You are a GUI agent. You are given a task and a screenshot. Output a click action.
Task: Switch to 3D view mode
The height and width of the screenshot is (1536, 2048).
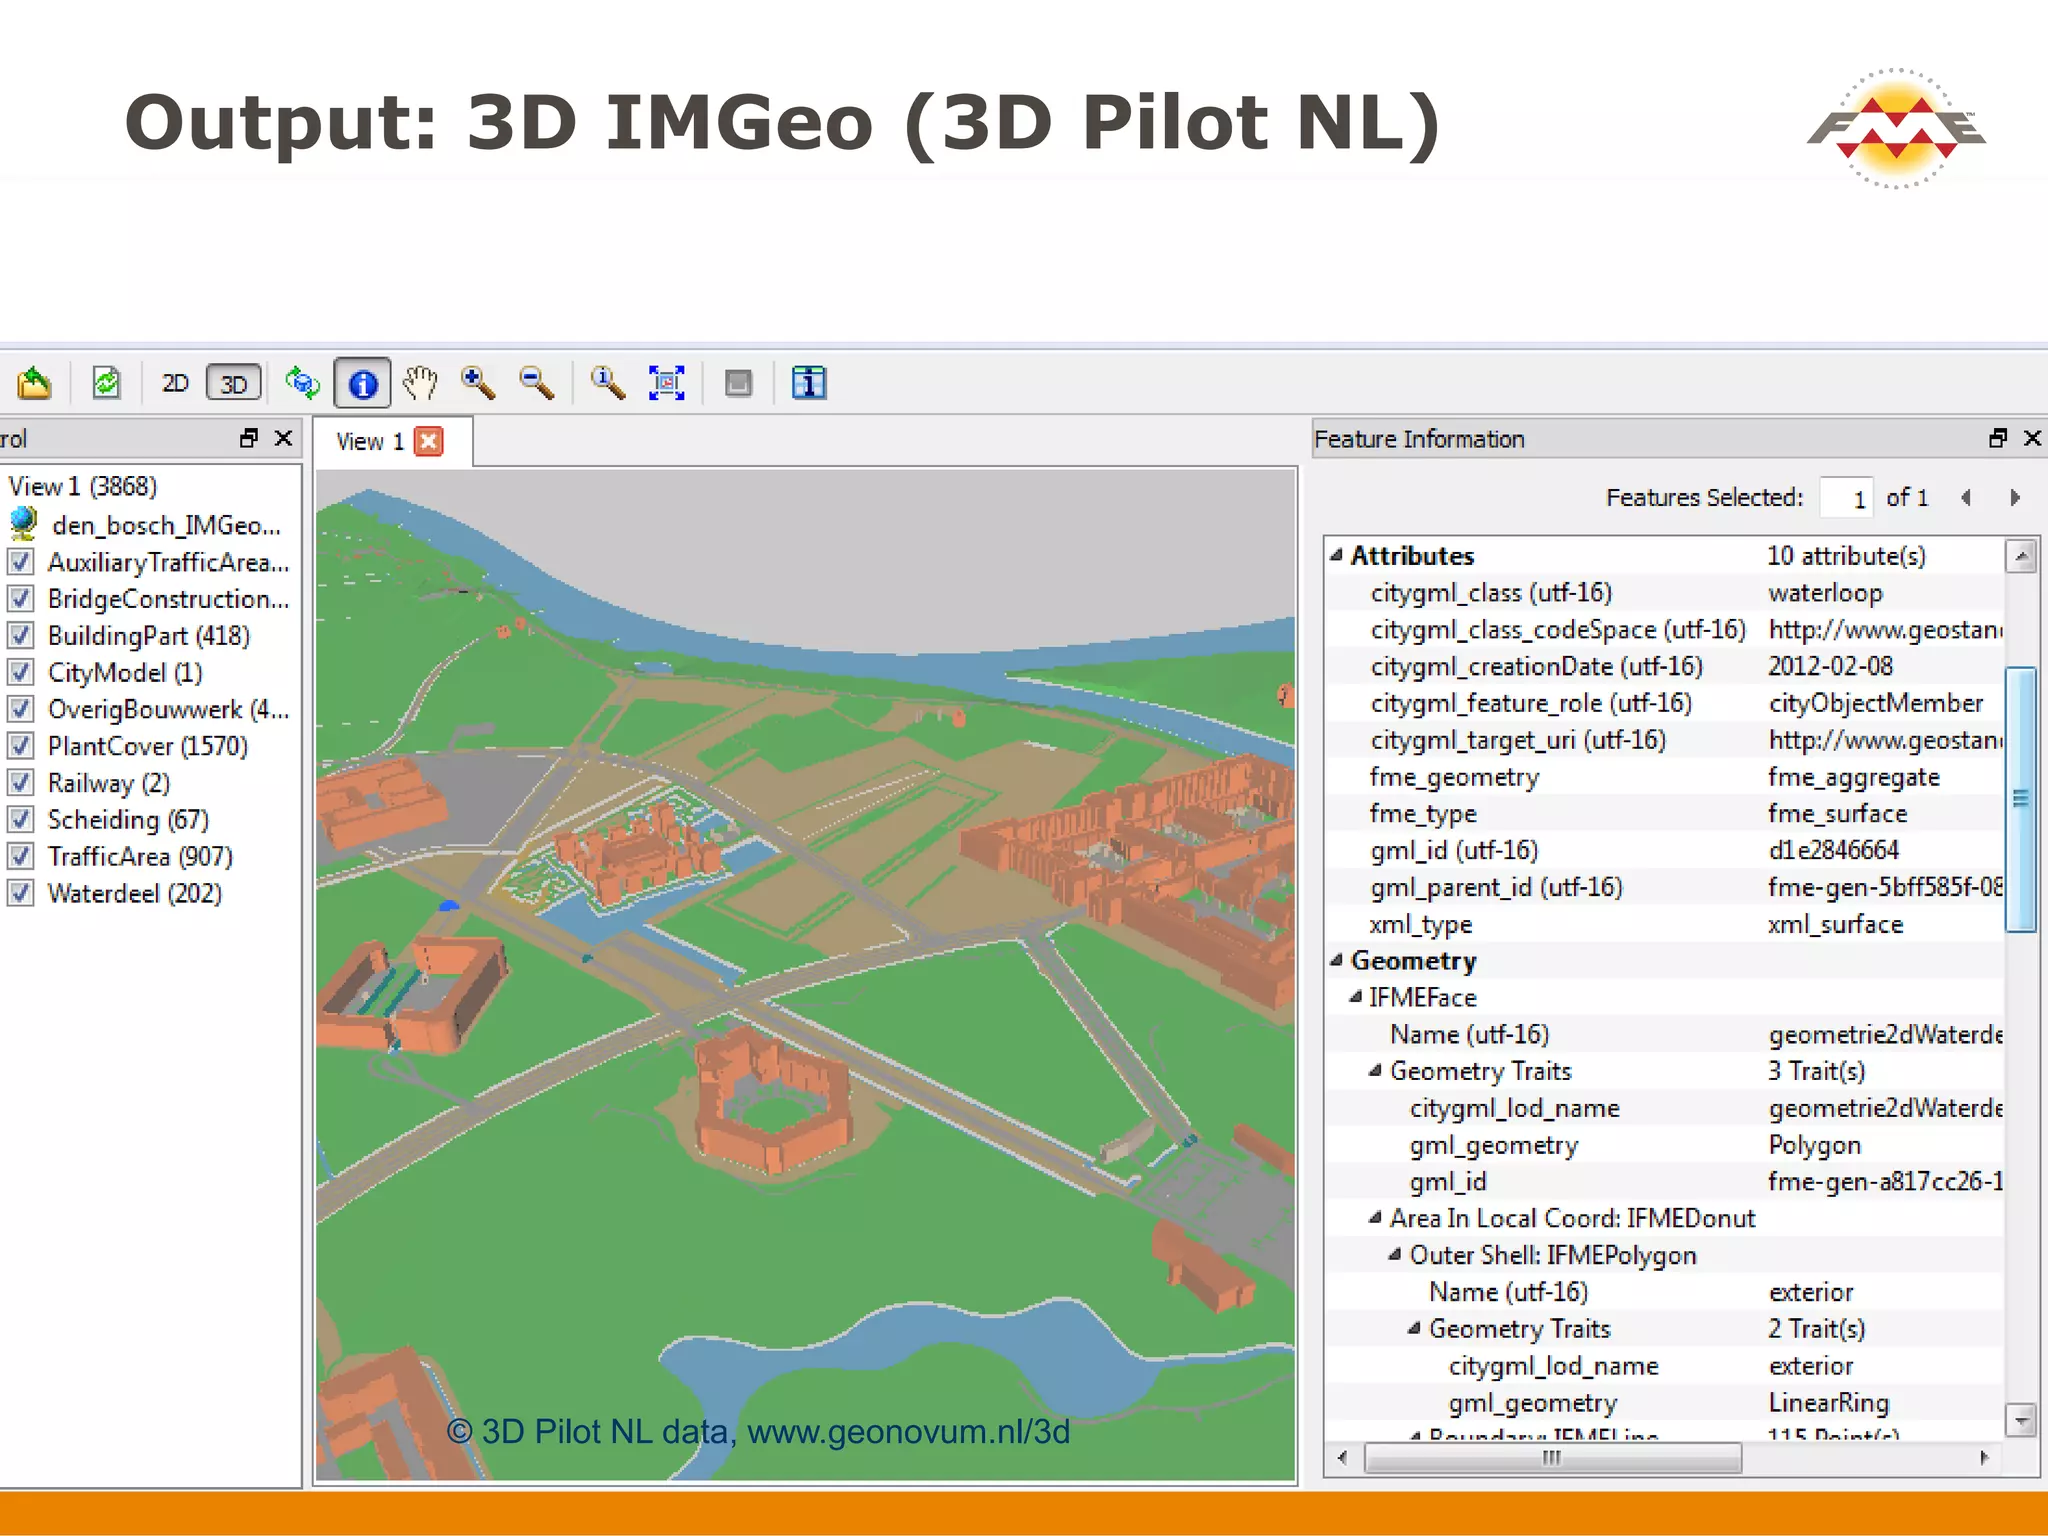click(234, 383)
